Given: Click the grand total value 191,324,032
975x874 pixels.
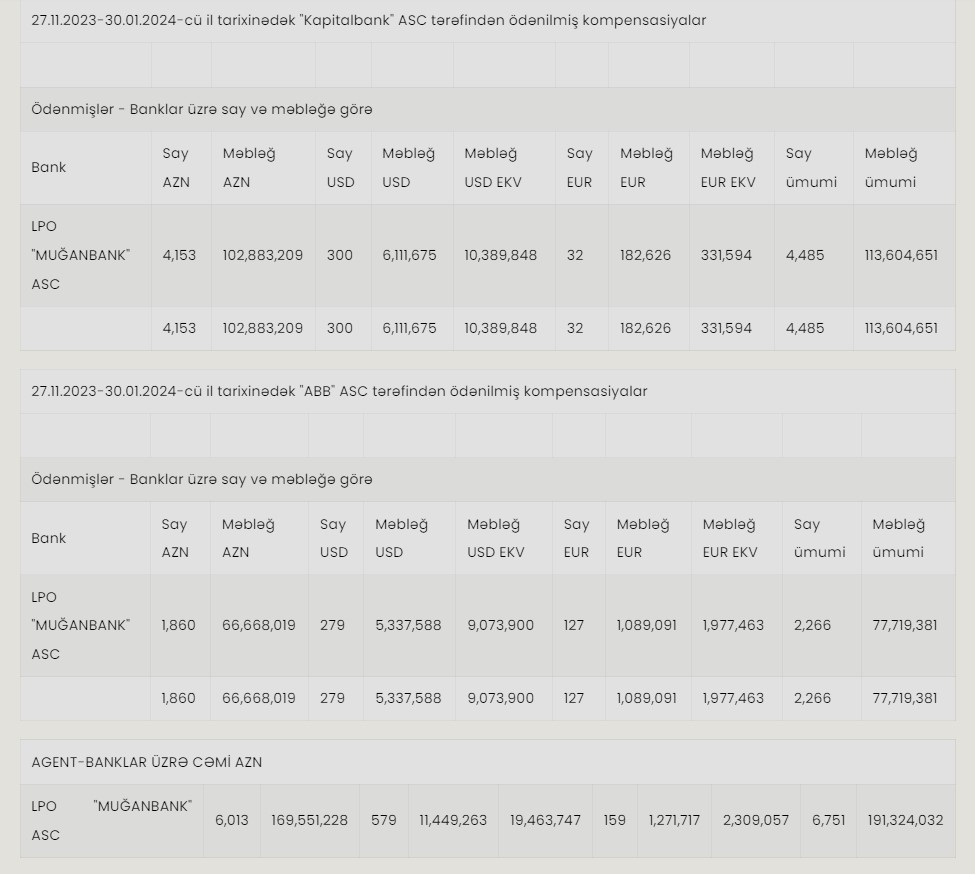Looking at the screenshot, I should [x=905, y=820].
